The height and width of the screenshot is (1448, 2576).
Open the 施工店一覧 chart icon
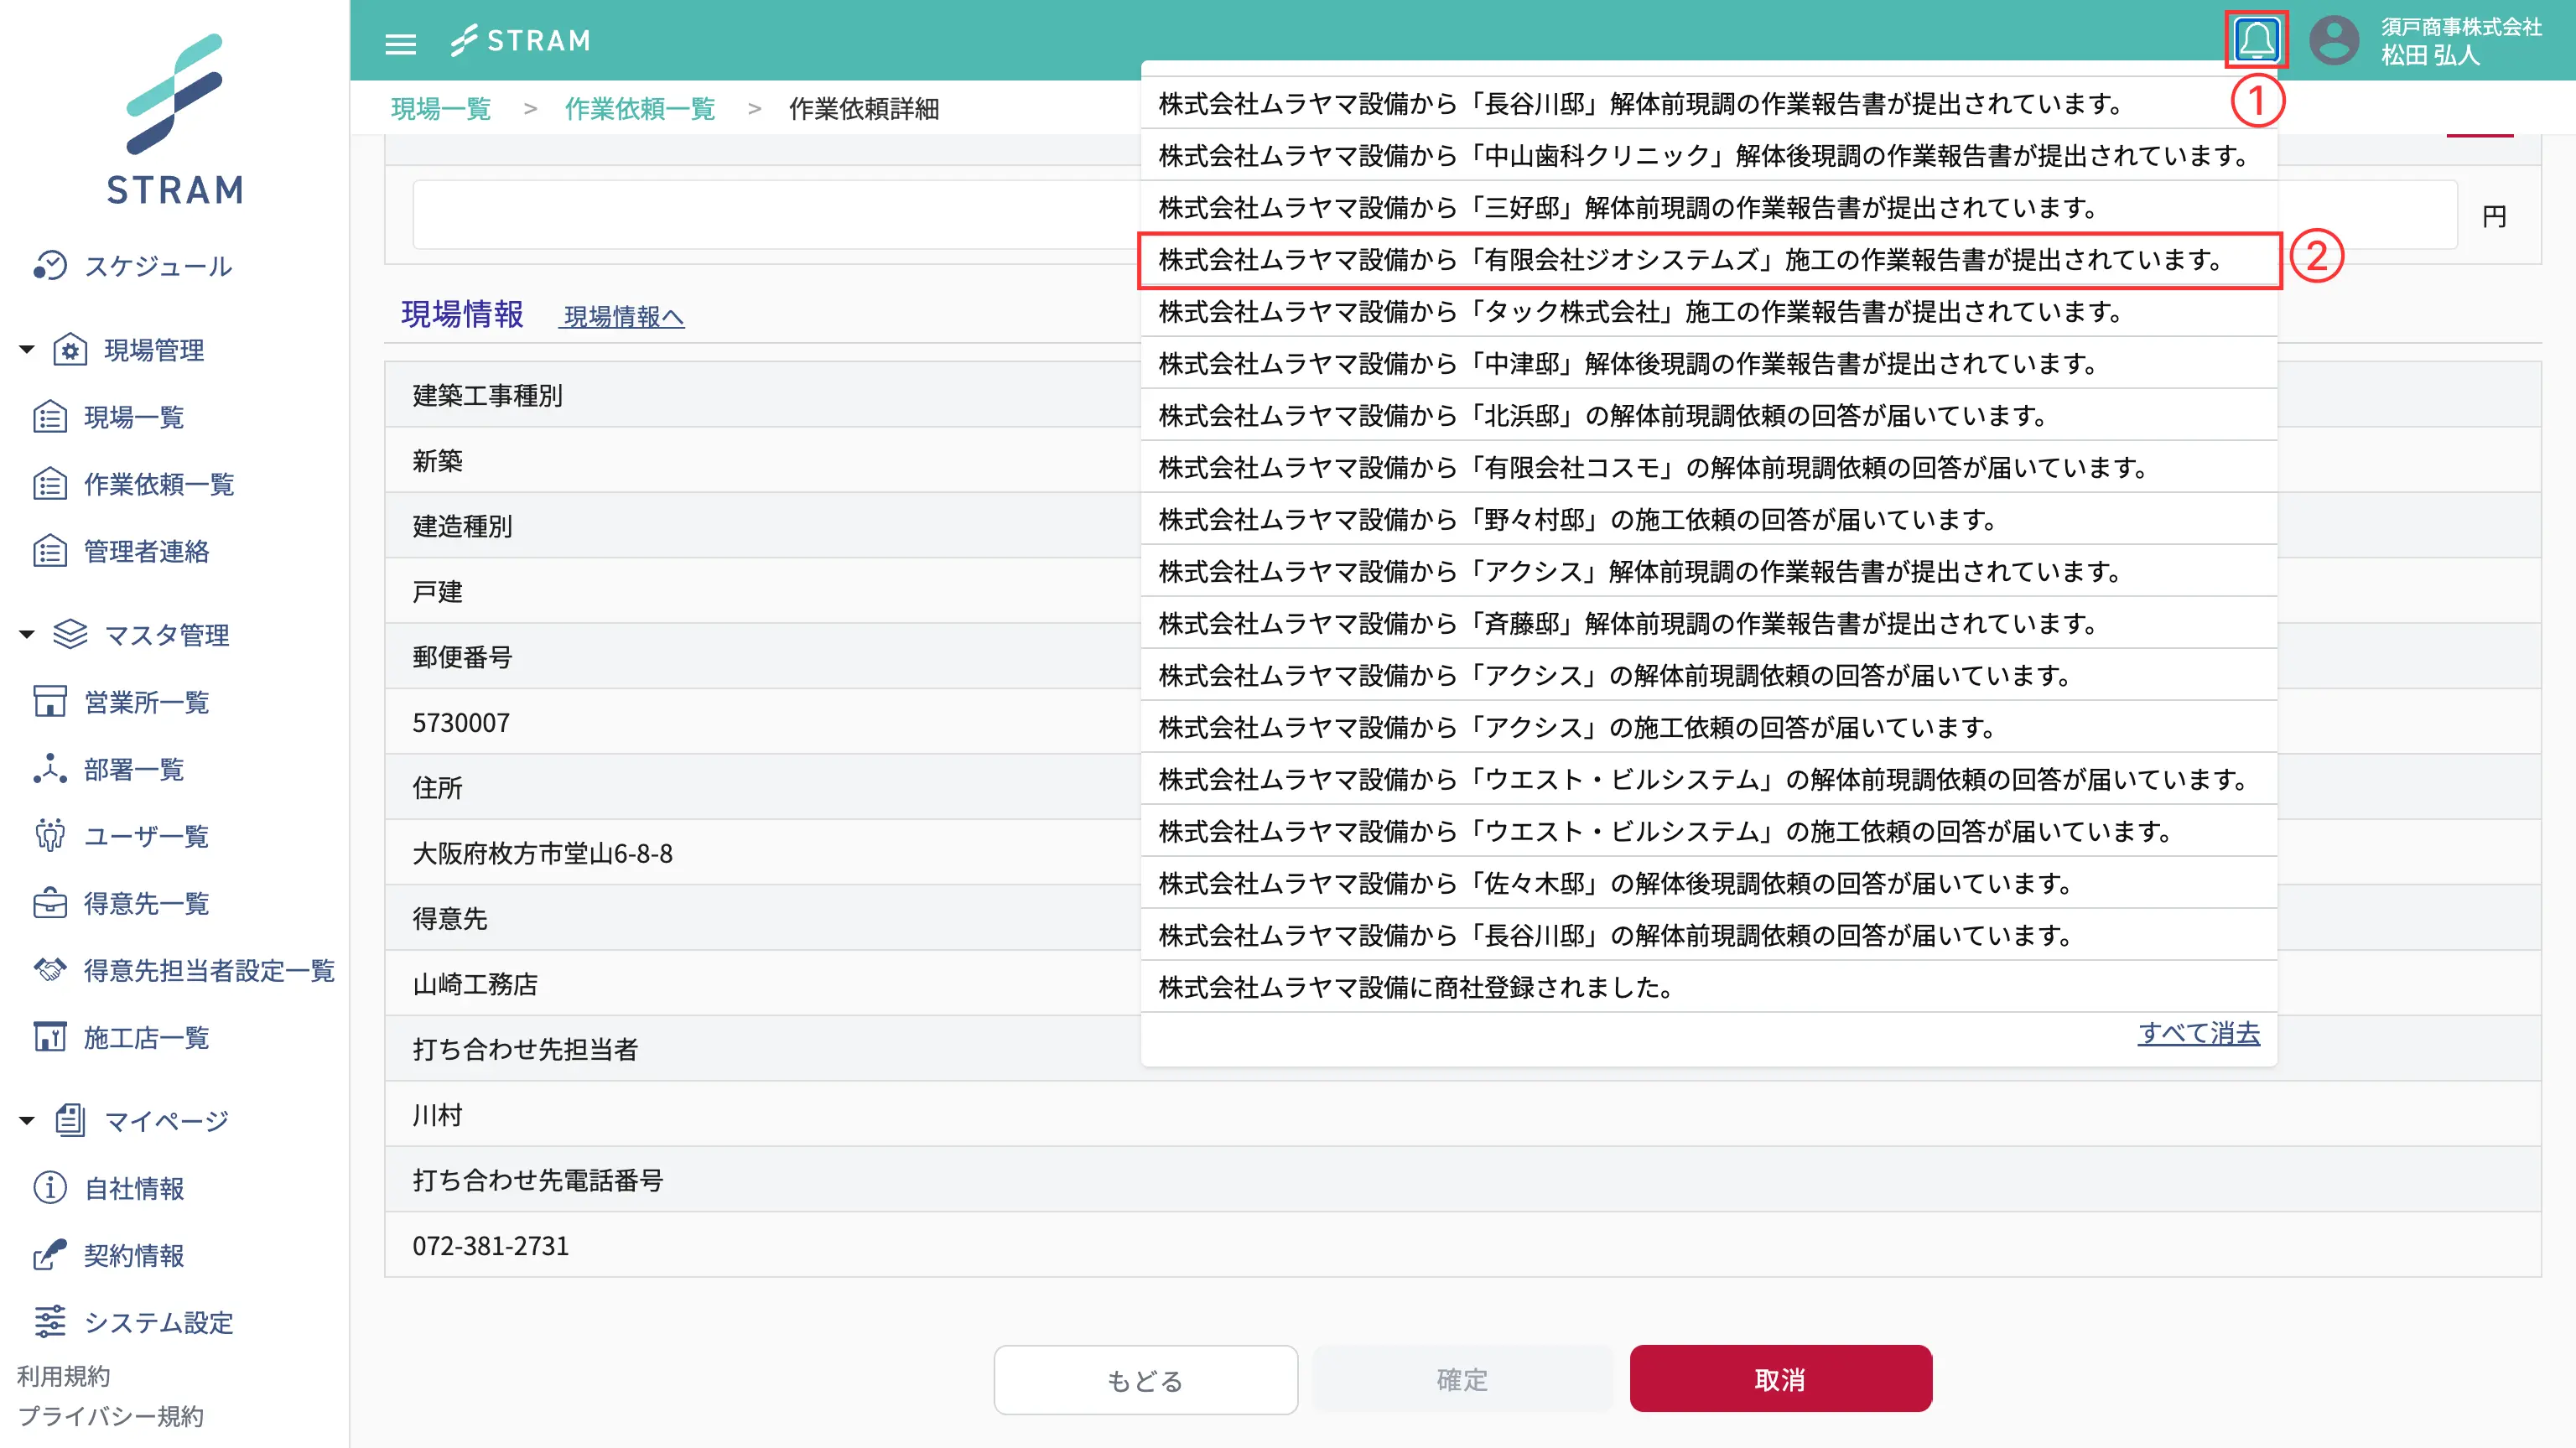pos(49,1037)
